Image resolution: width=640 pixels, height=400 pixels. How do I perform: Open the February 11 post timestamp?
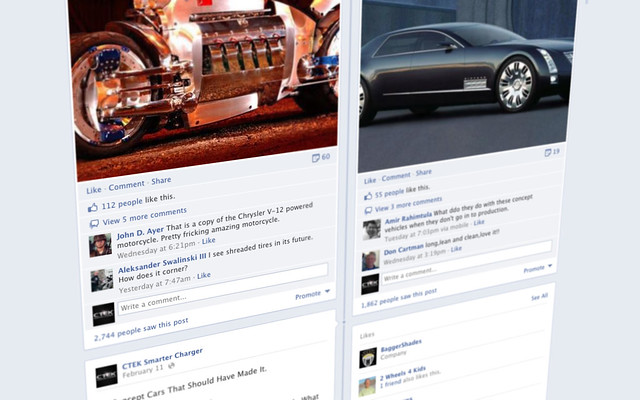pyautogui.click(x=143, y=371)
